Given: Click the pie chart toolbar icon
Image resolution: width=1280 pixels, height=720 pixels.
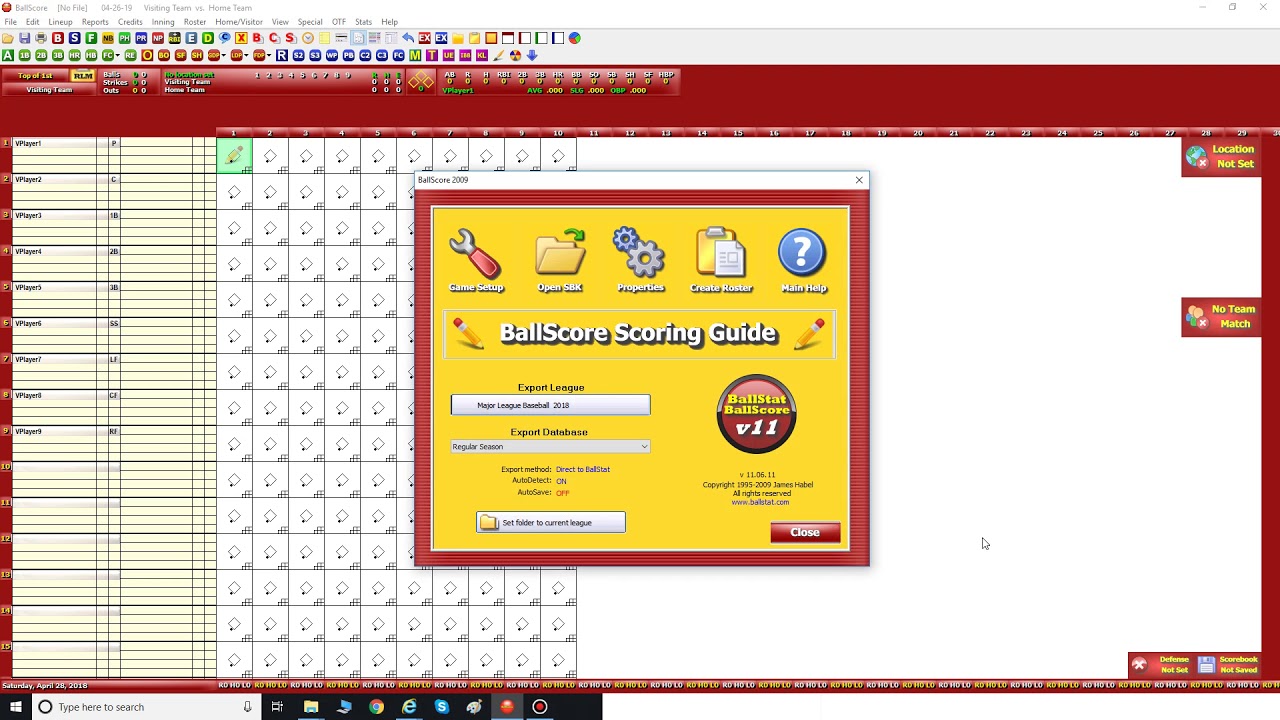Looking at the screenshot, I should coord(575,38).
